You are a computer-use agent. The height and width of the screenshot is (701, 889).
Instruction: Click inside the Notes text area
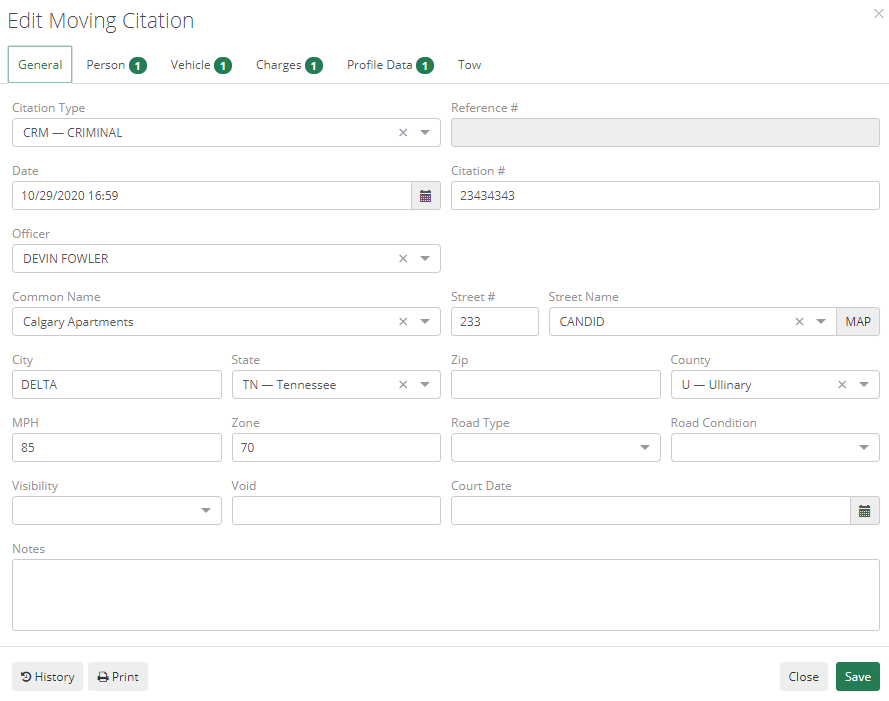(x=446, y=595)
